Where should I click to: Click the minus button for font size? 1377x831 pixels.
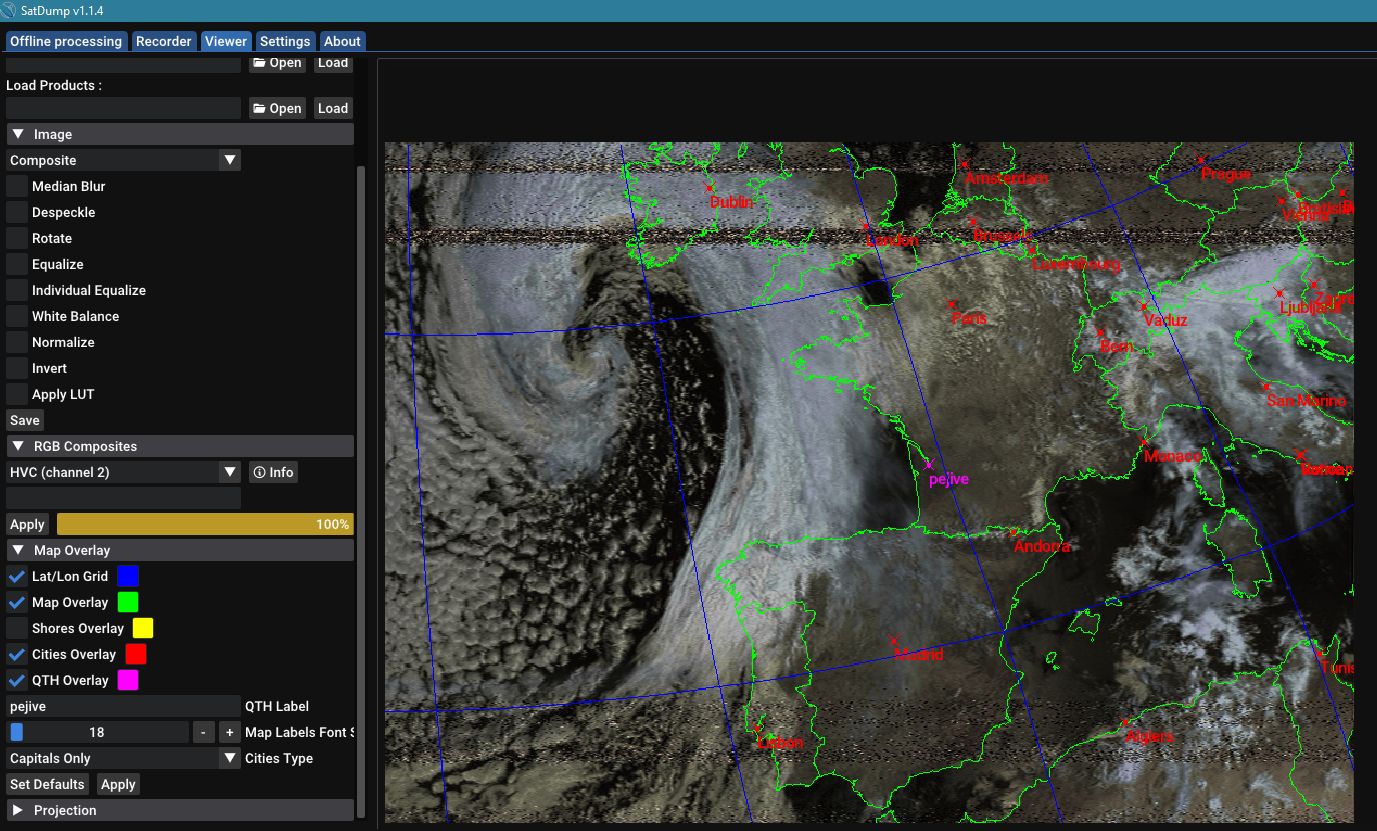point(203,732)
